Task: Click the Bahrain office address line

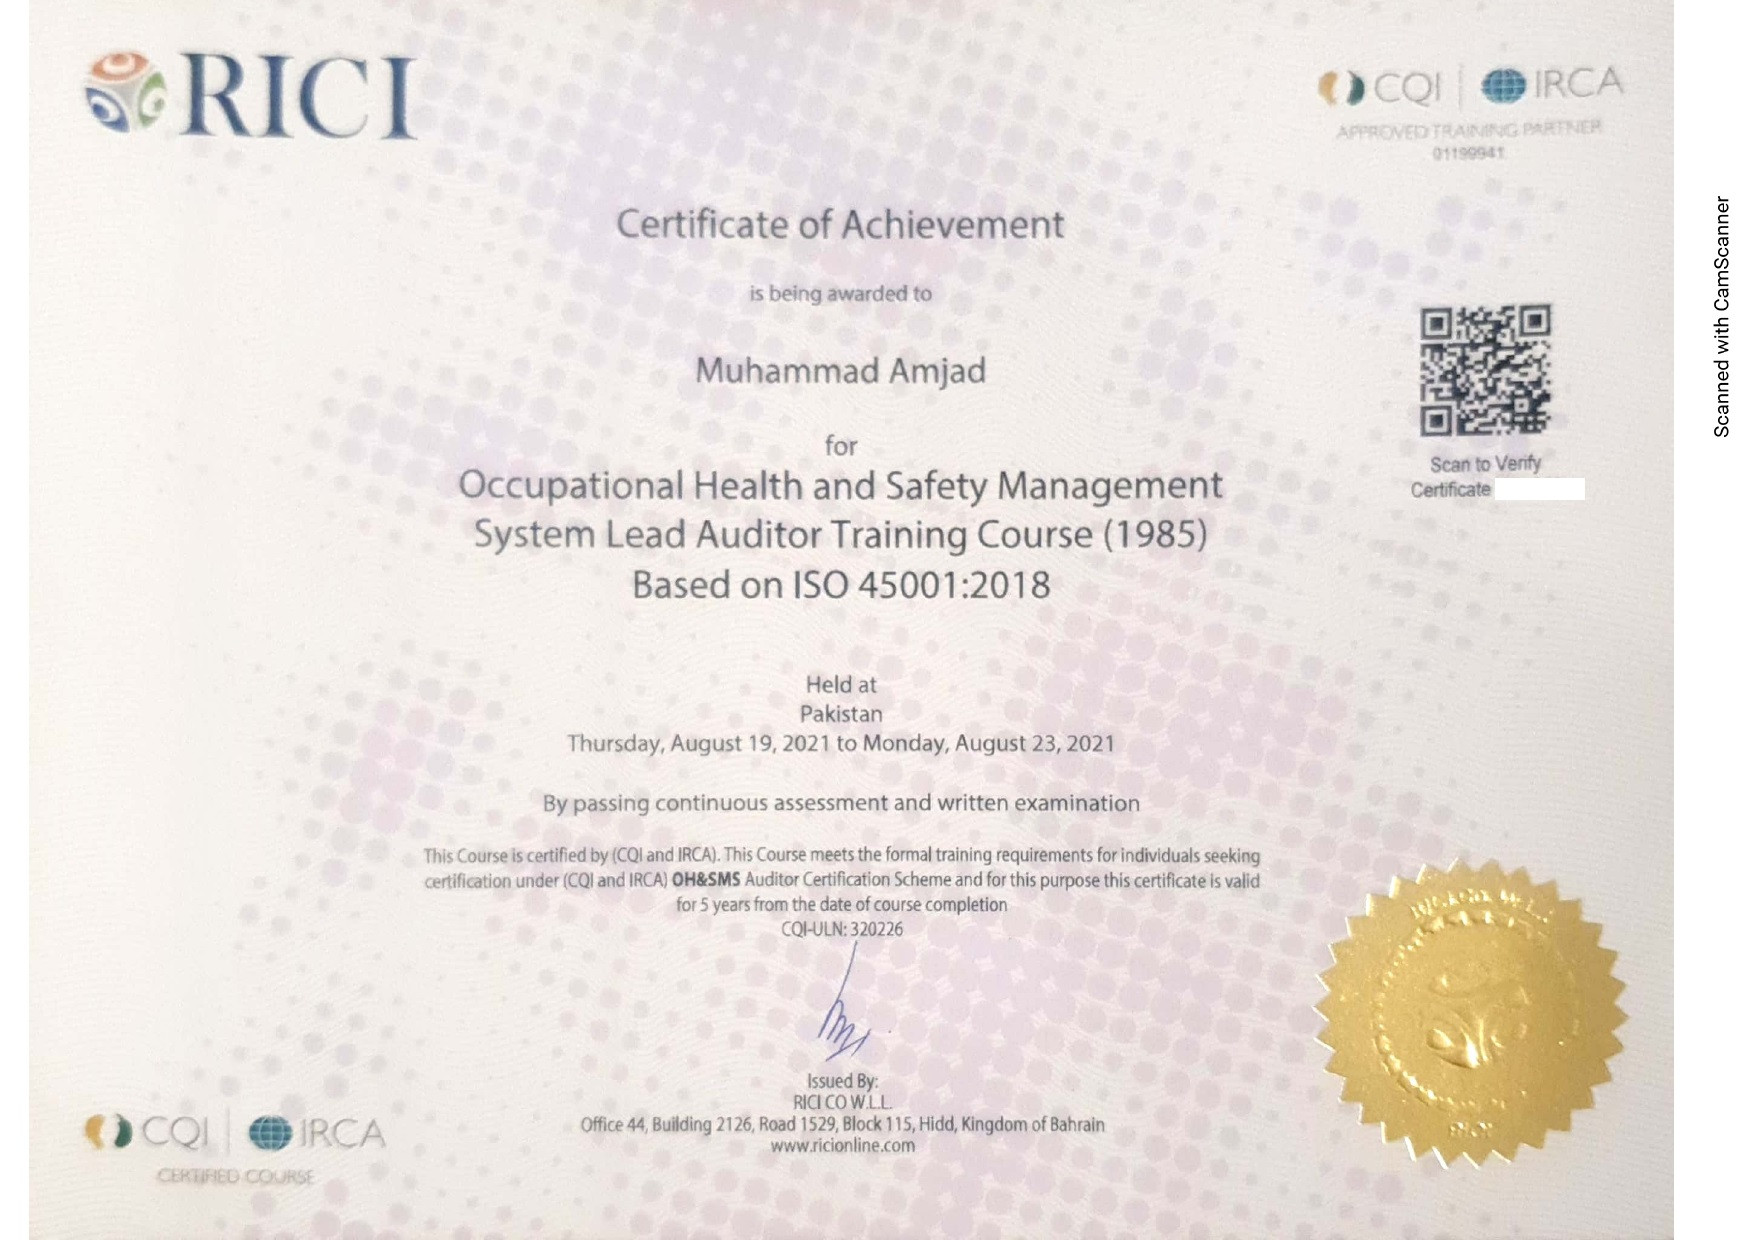Action: [842, 1124]
